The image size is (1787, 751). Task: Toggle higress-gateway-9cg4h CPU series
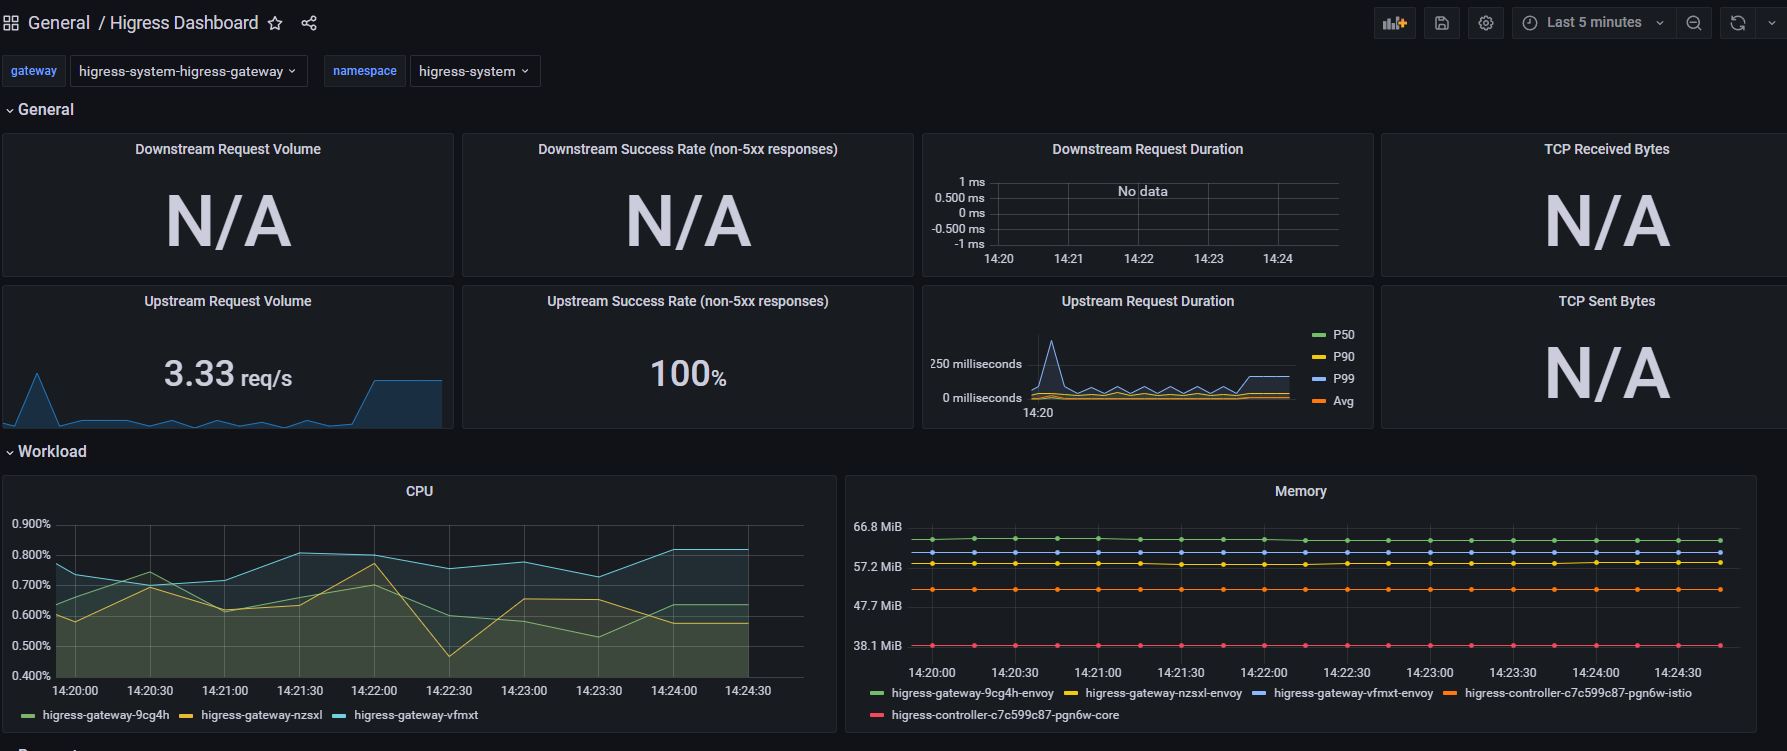tap(106, 715)
